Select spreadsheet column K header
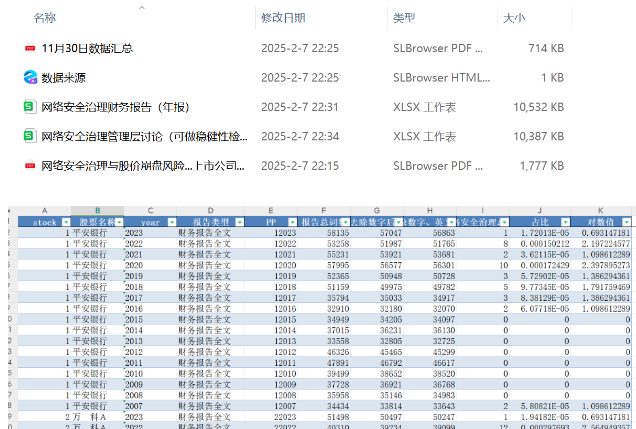The width and height of the screenshot is (636, 429). (601, 211)
